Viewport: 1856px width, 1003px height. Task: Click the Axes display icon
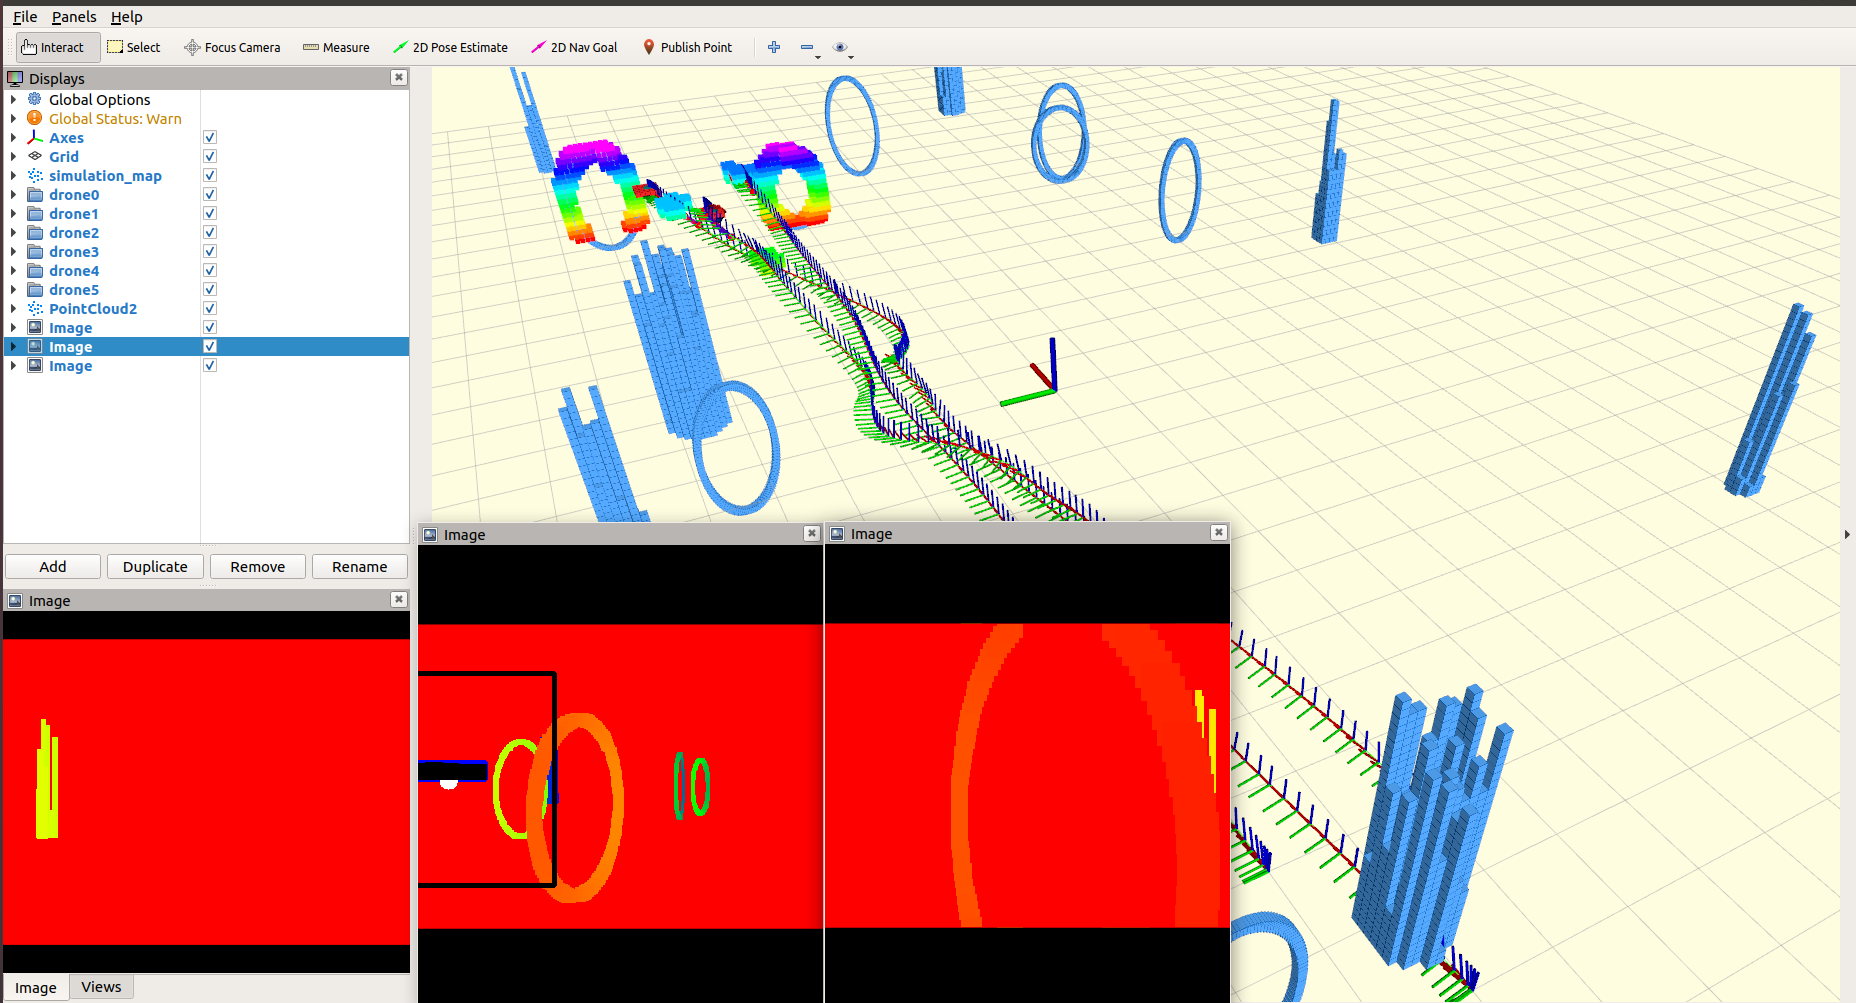point(35,137)
